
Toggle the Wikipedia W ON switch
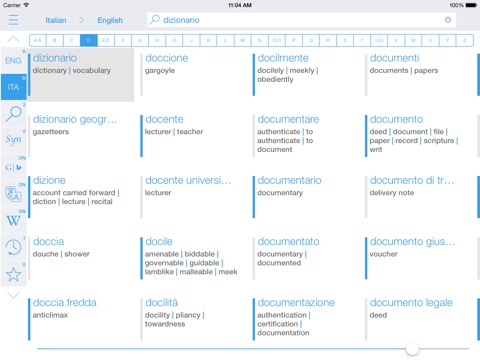click(x=14, y=220)
